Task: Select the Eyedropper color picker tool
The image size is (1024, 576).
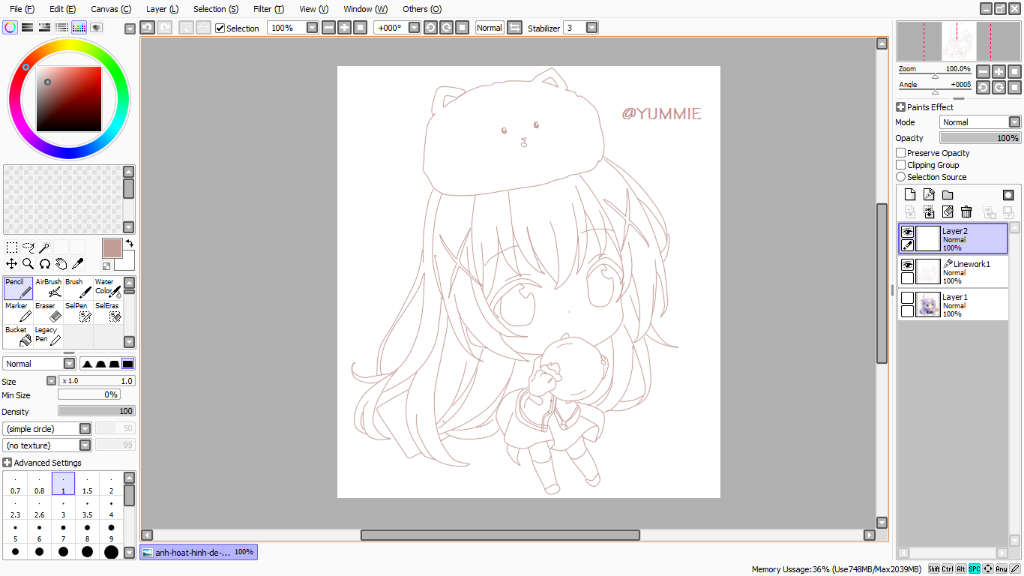Action: [77, 264]
